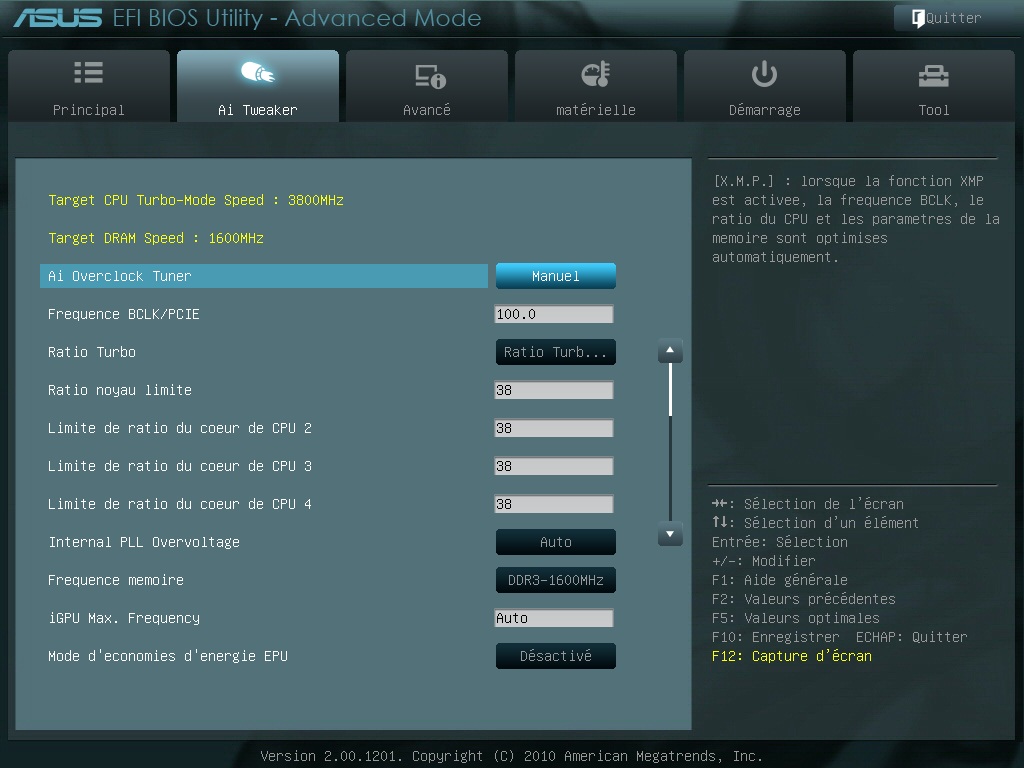1024x768 pixels.
Task: Select the Frequence BCLK/PCIE value field
Action: click(553, 314)
